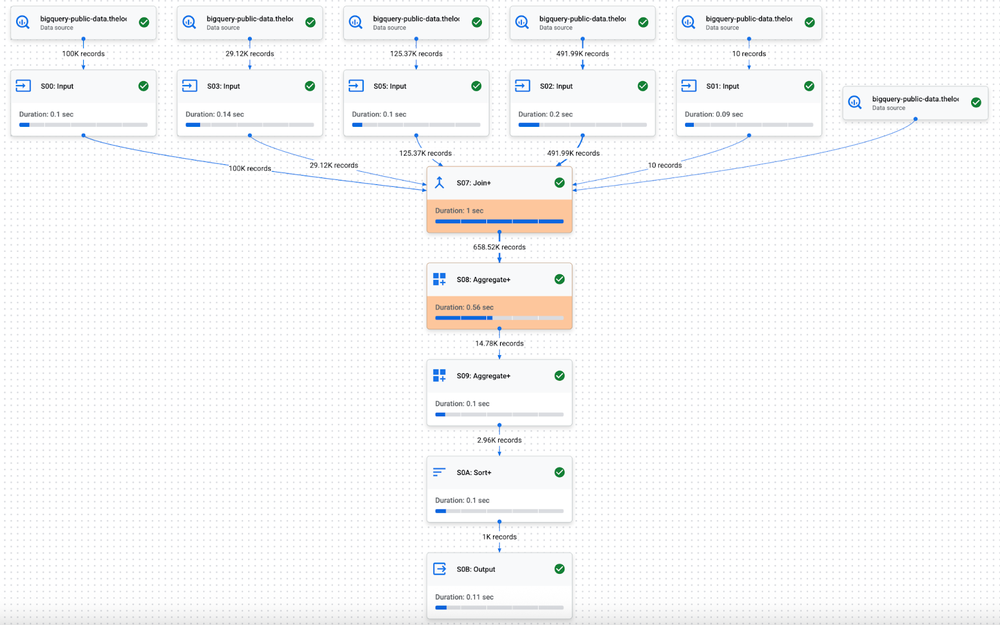The width and height of the screenshot is (1000, 625).
Task: Click 'Duration: 1 sec' text
Action: (459, 210)
